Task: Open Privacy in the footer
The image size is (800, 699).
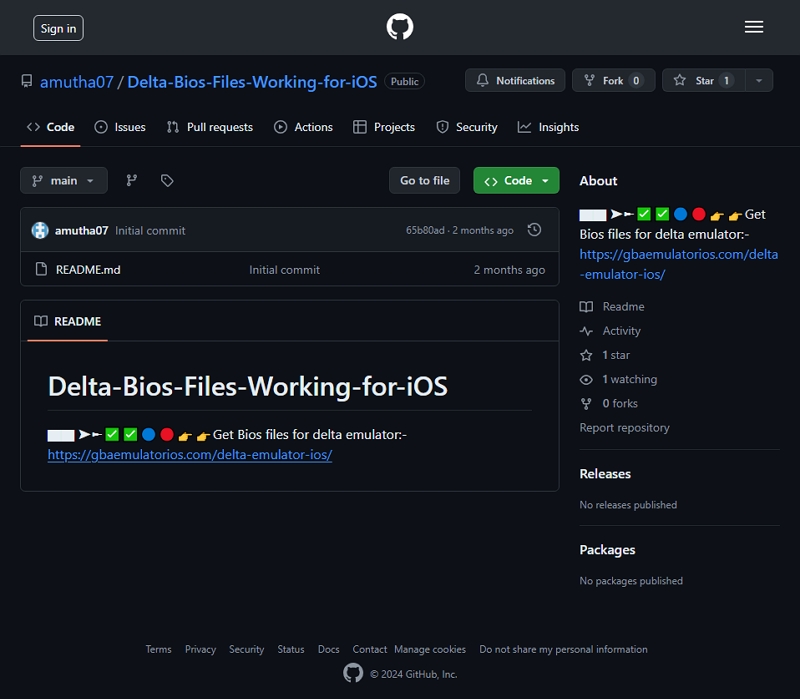Action: coord(201,649)
